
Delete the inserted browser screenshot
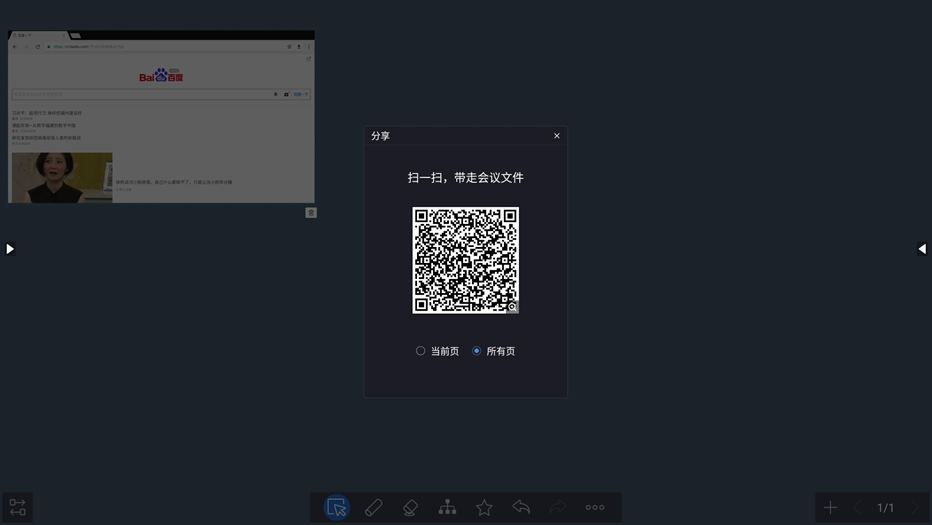pos(311,212)
